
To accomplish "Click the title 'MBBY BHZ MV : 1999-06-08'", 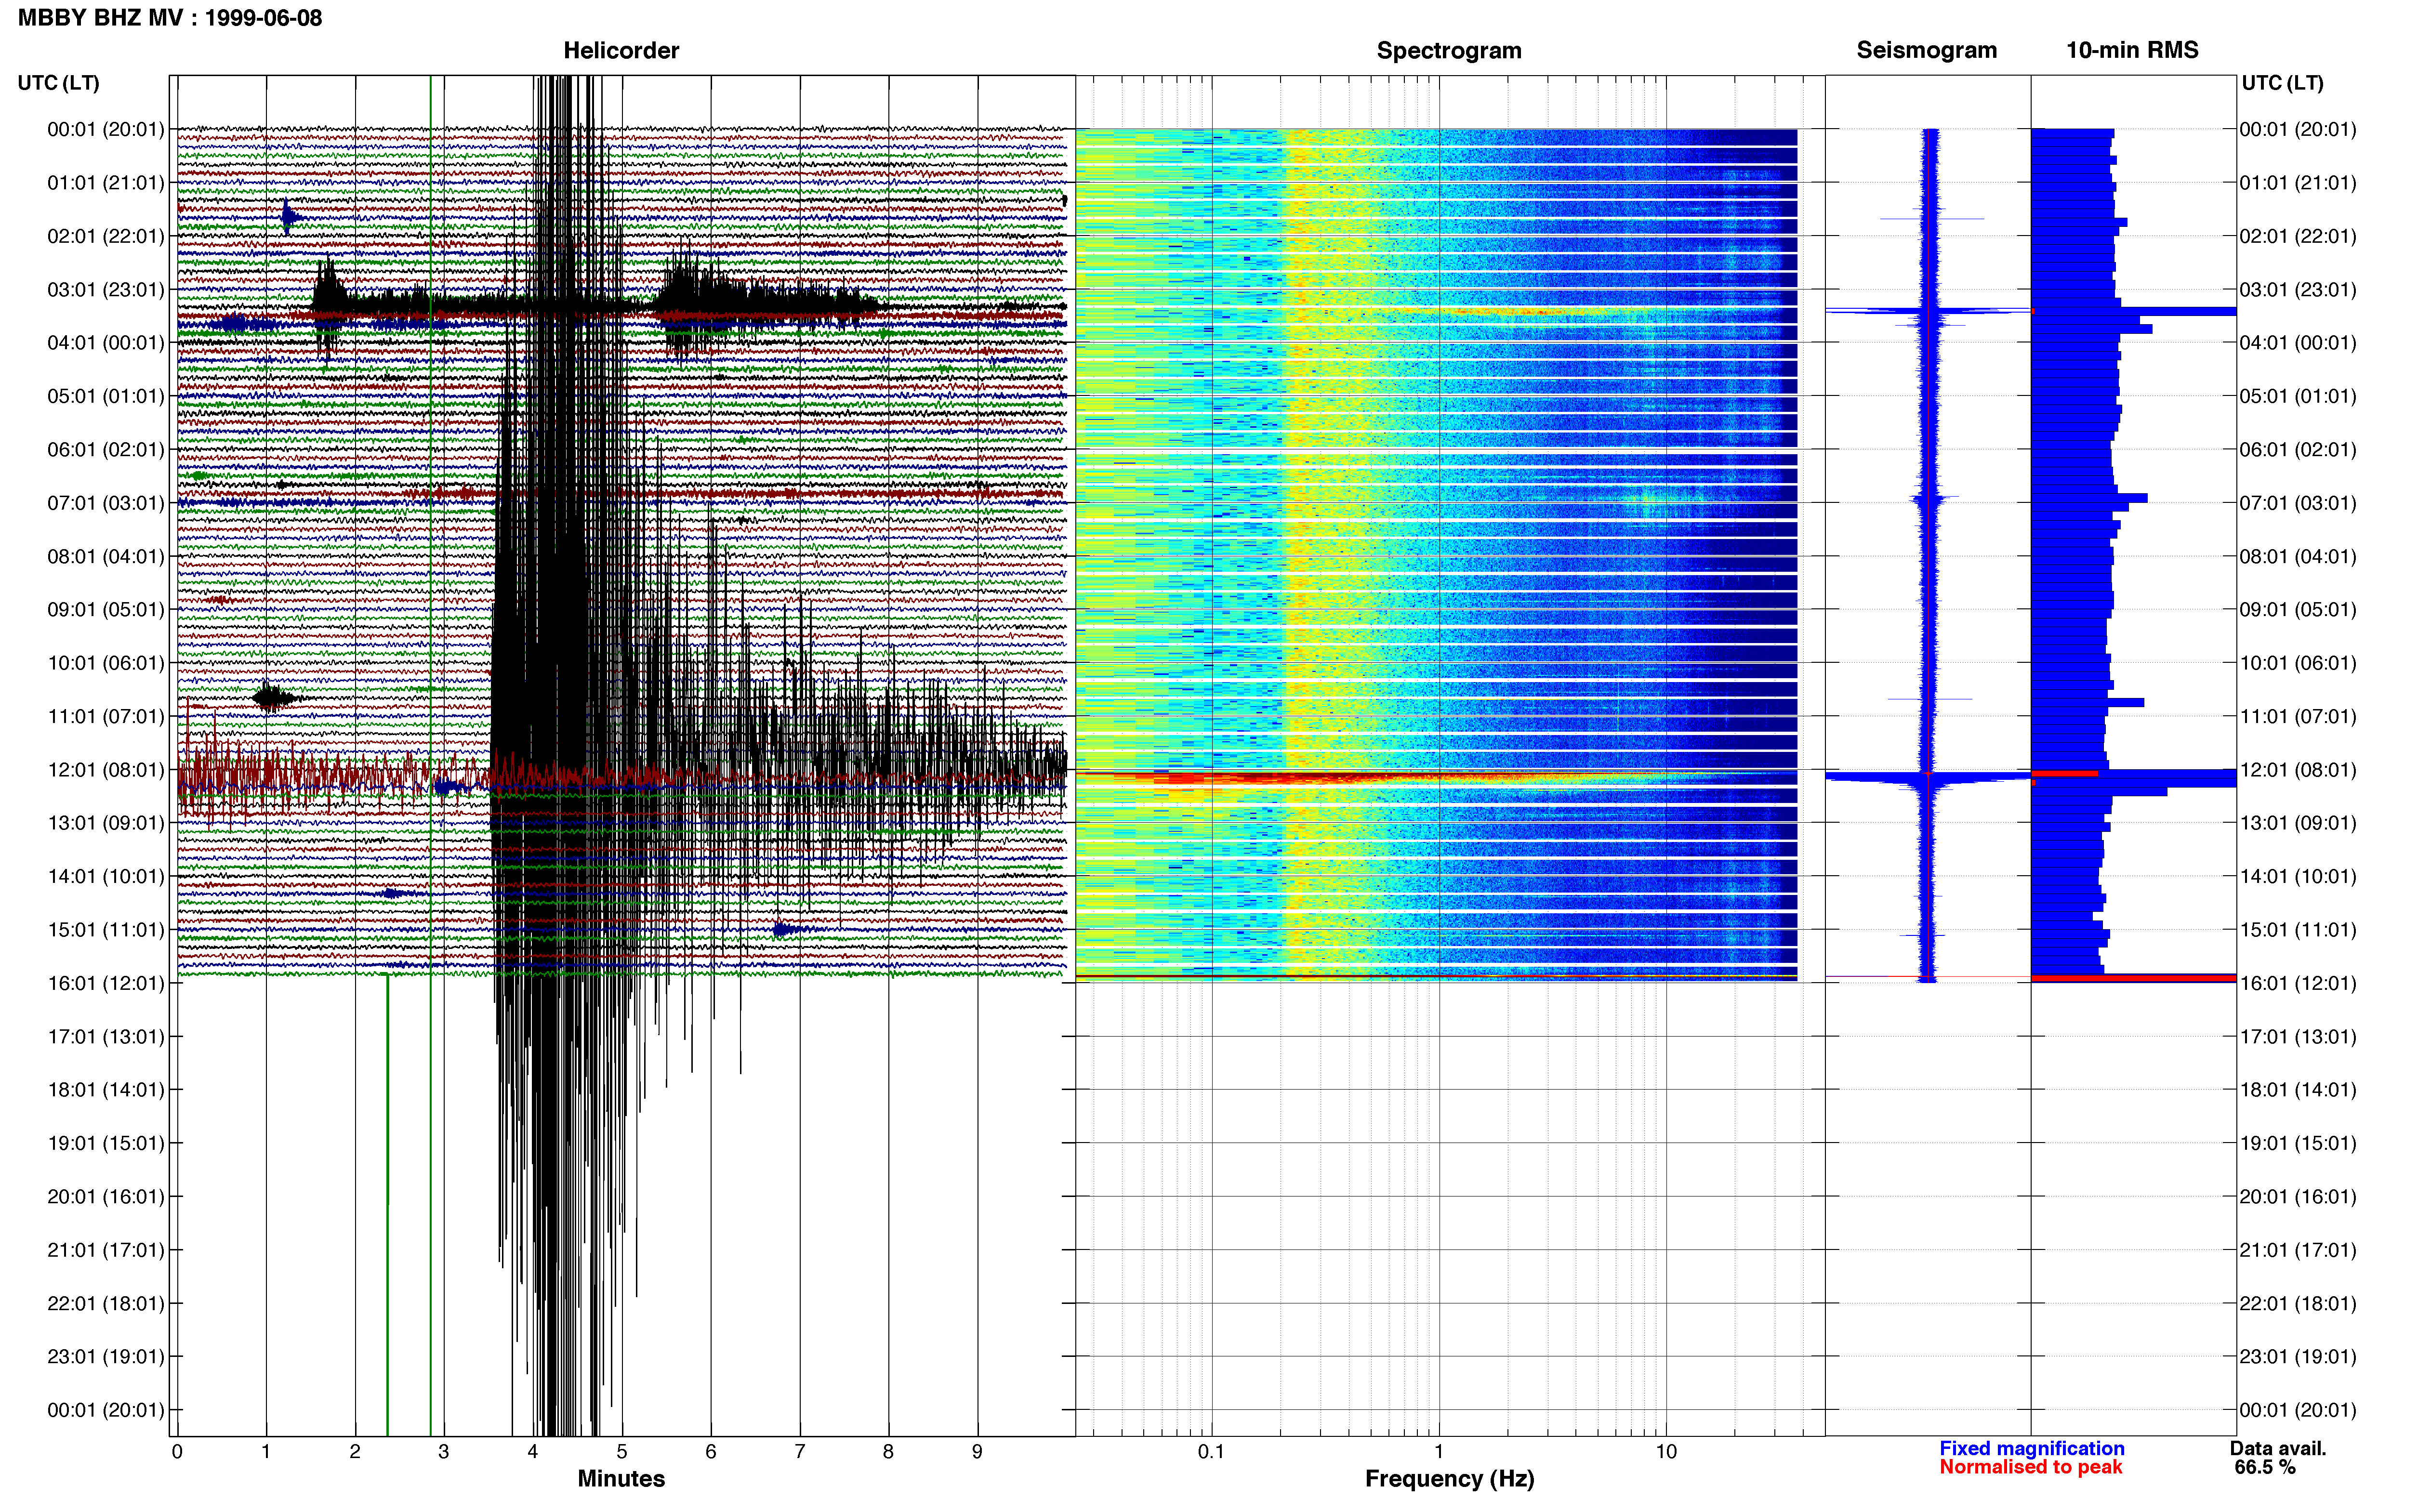I will tap(170, 18).
